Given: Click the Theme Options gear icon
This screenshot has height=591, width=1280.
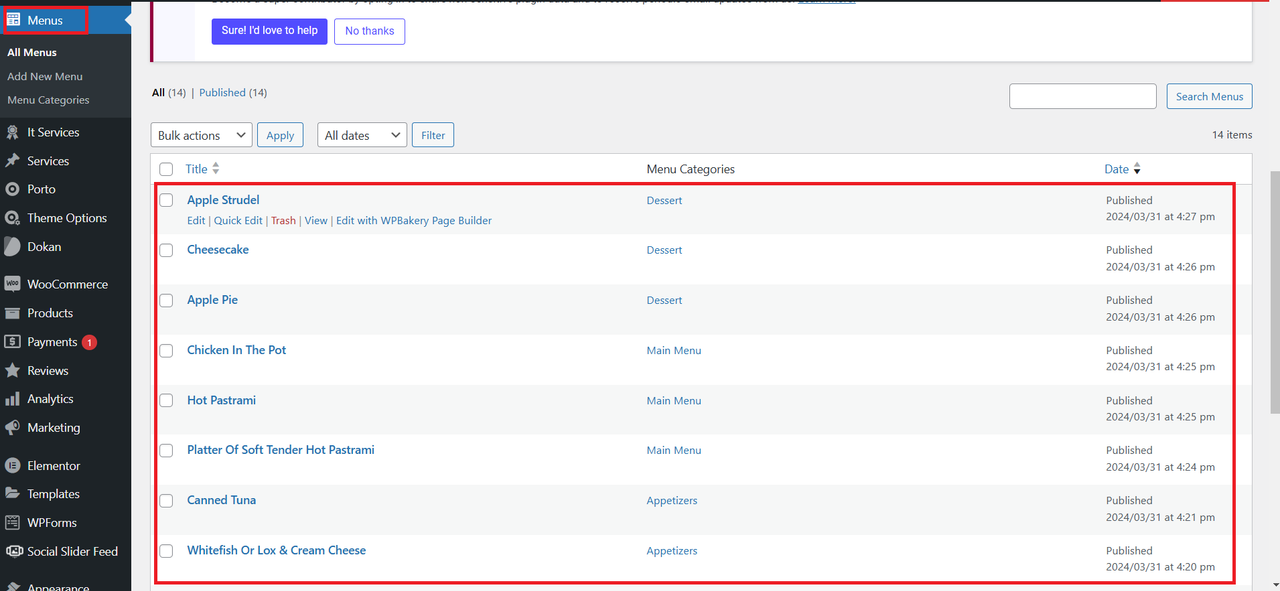Looking at the screenshot, I should [x=13, y=218].
